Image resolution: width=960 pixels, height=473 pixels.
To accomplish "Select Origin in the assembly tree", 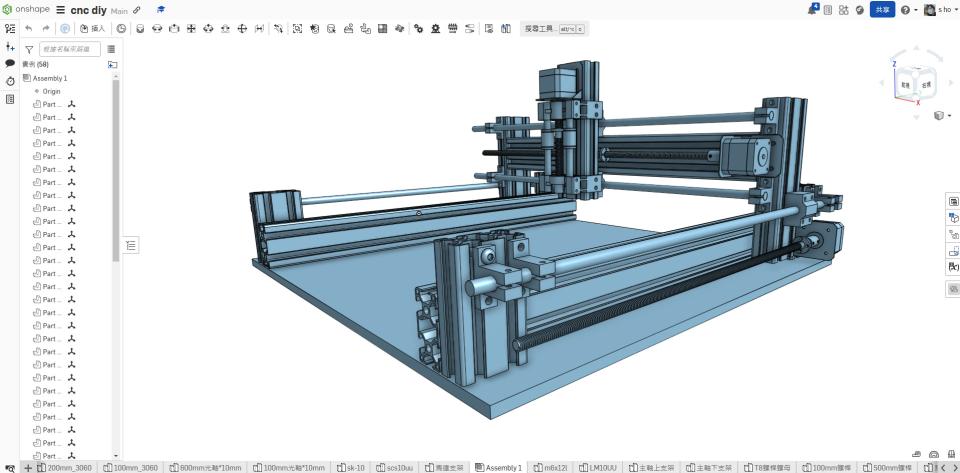I will (x=51, y=91).
